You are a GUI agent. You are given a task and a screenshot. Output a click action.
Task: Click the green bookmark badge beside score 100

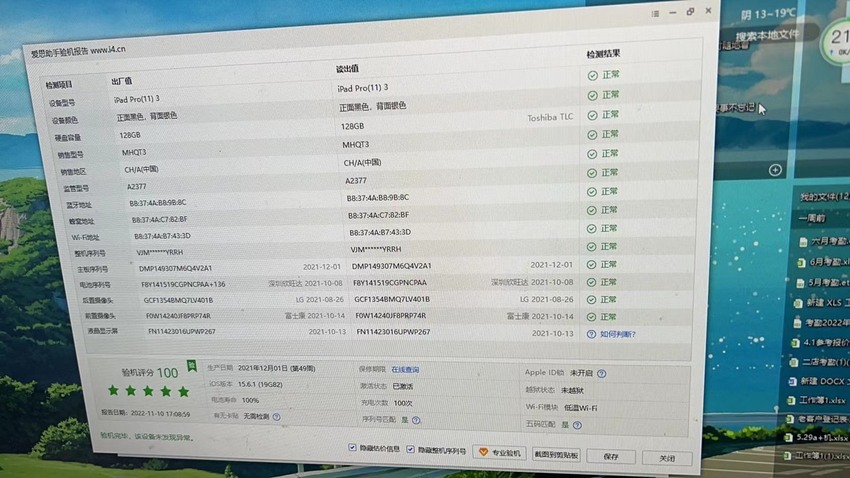(x=191, y=366)
